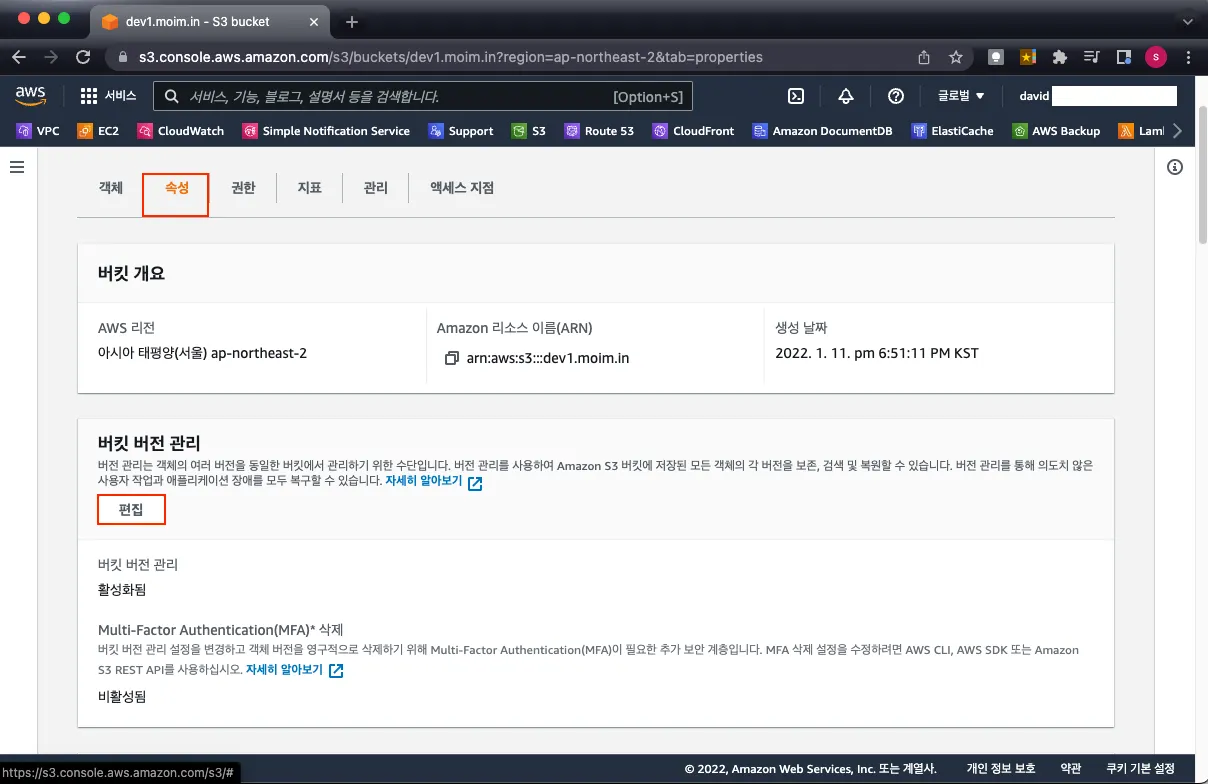Open 자세히 알아보기 link in MFA section

click(x=295, y=669)
